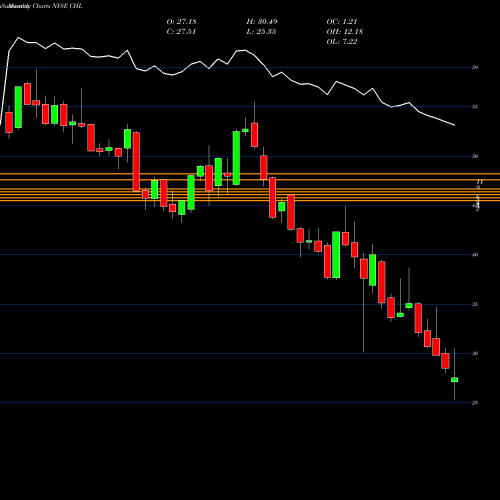Click the 55 price axis label
500x500 pixels.
475,107
